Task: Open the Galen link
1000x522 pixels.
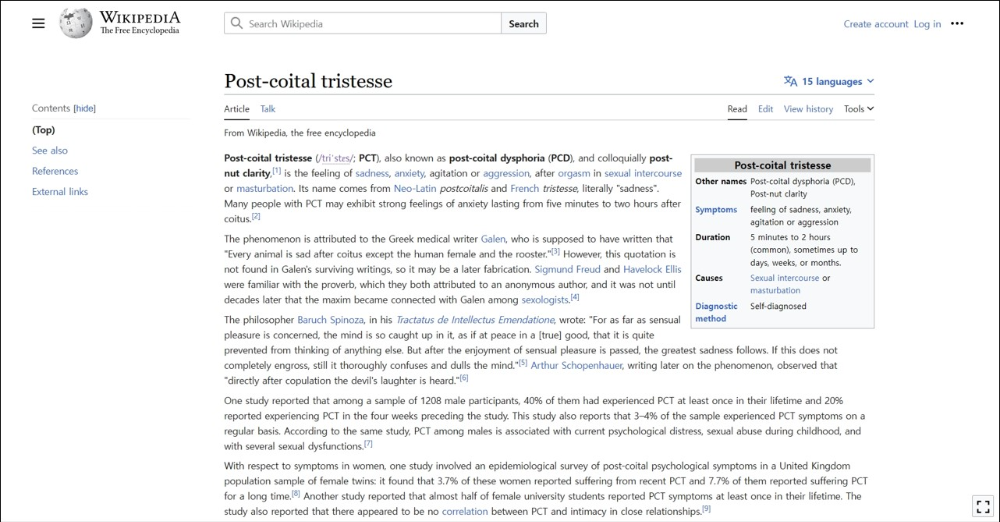Action: [493, 239]
